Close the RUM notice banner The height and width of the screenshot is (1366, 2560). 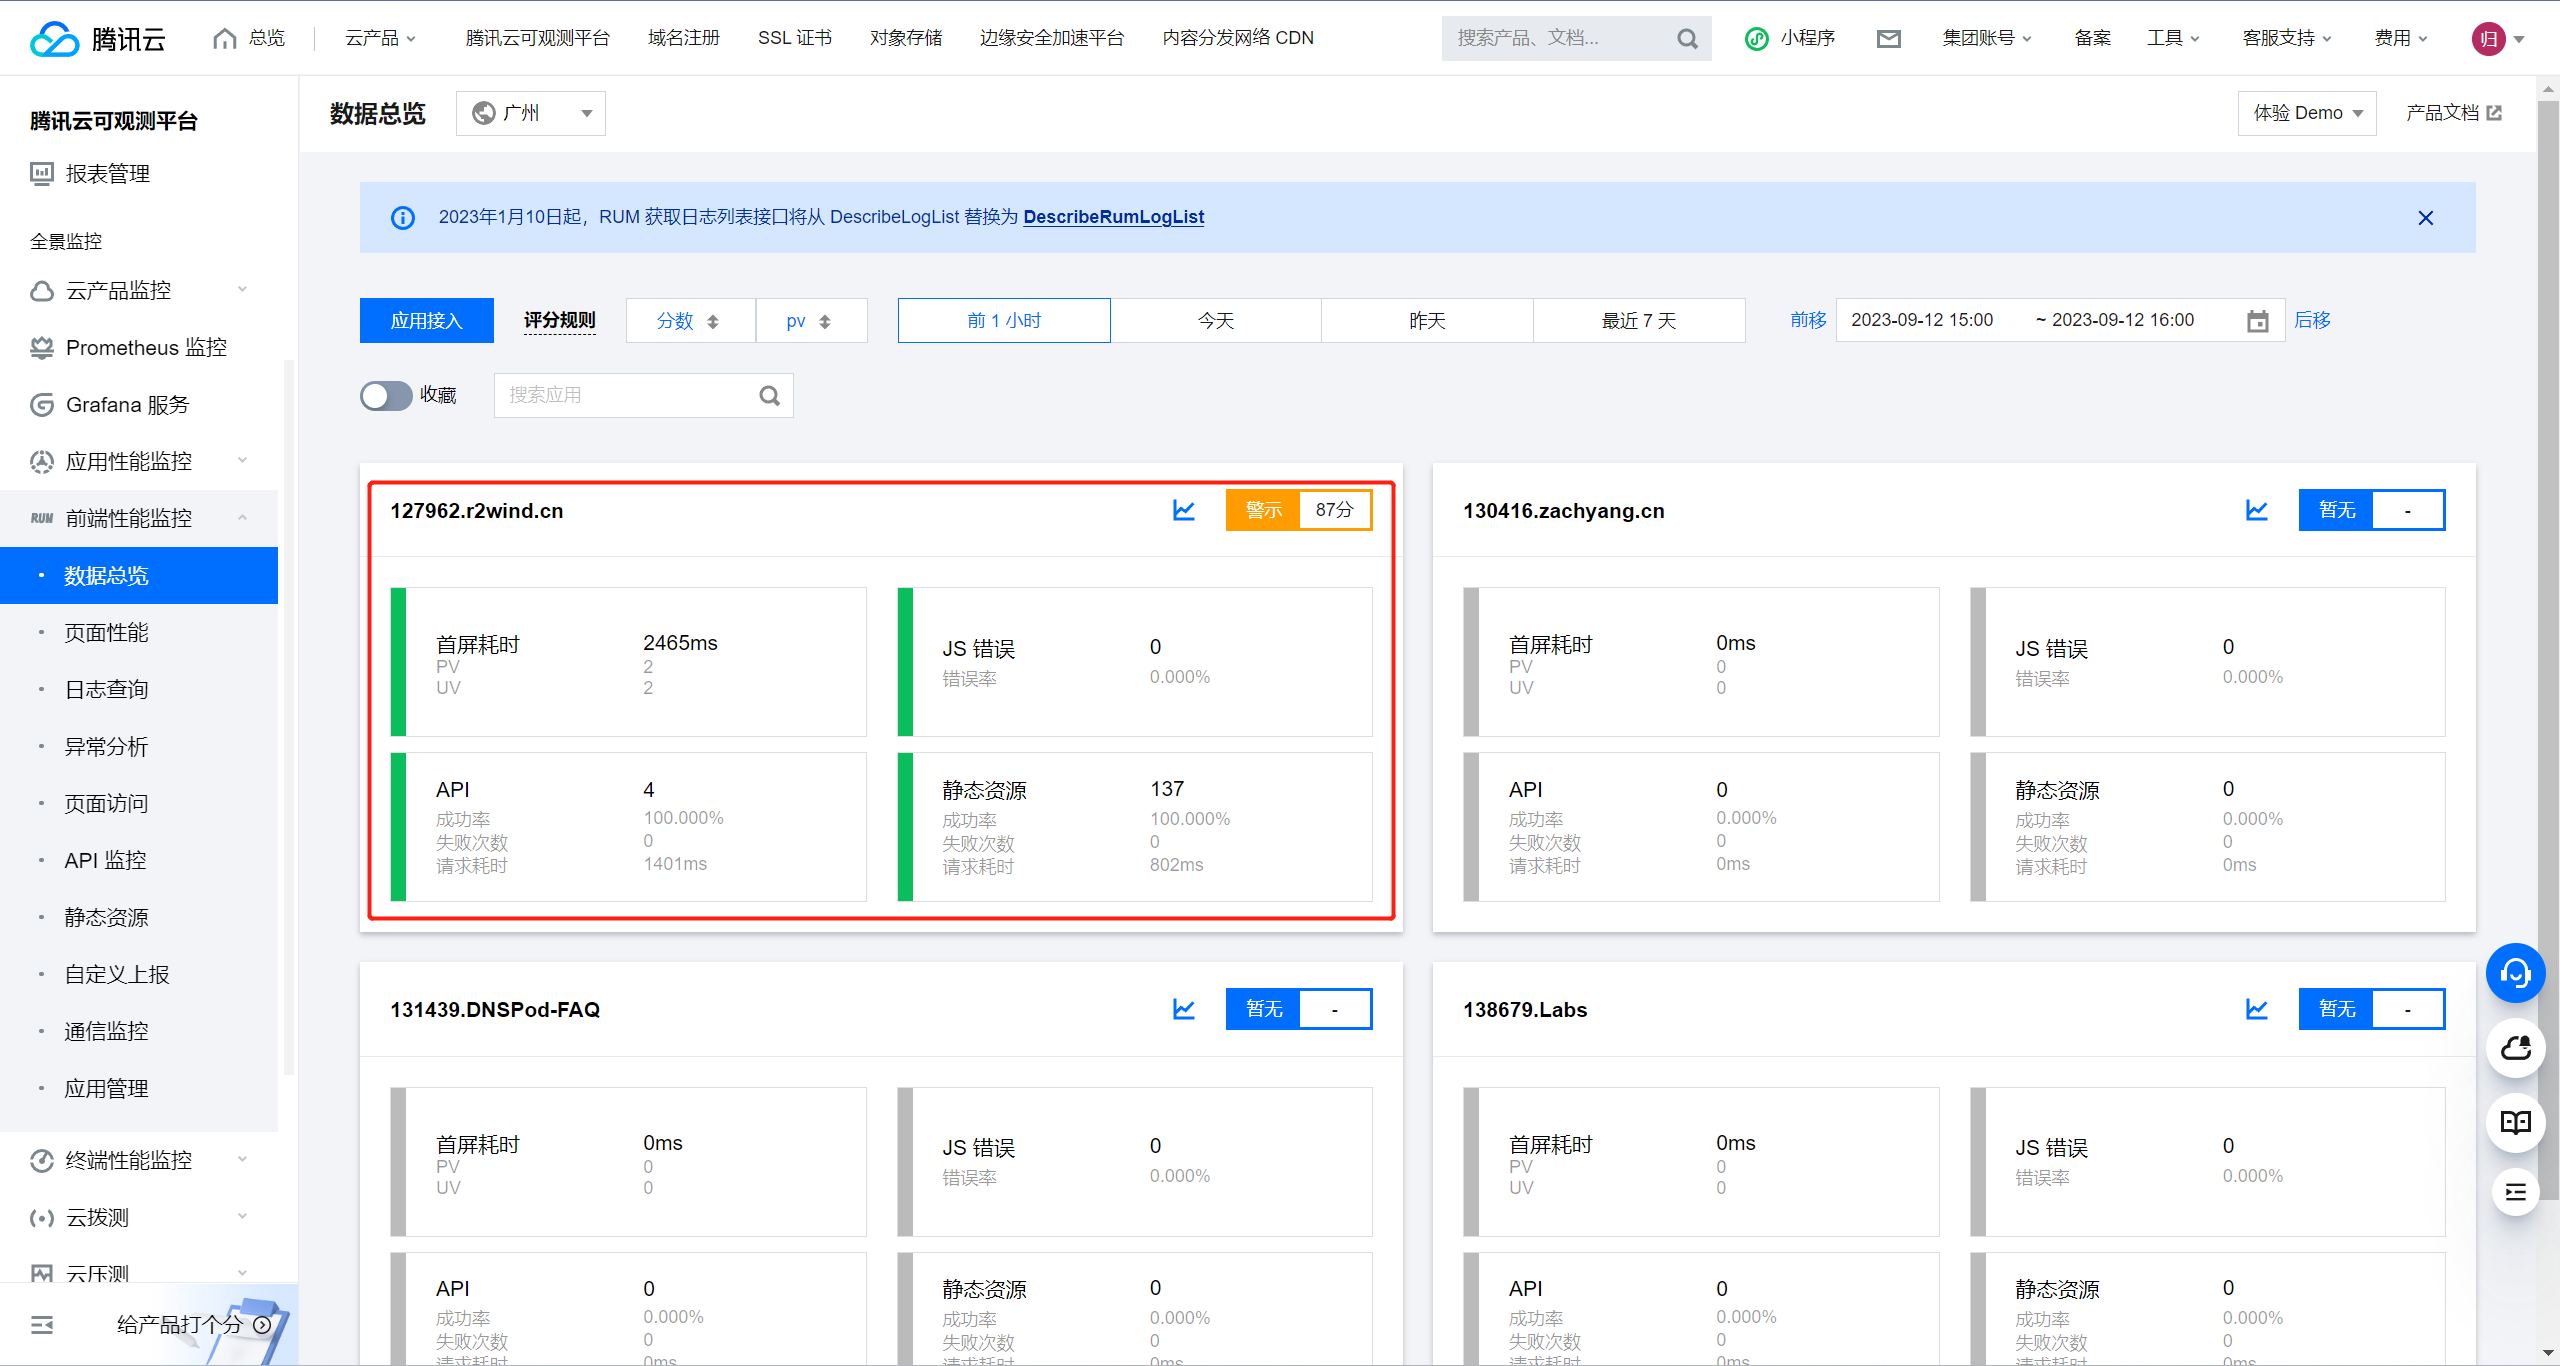click(x=2425, y=218)
